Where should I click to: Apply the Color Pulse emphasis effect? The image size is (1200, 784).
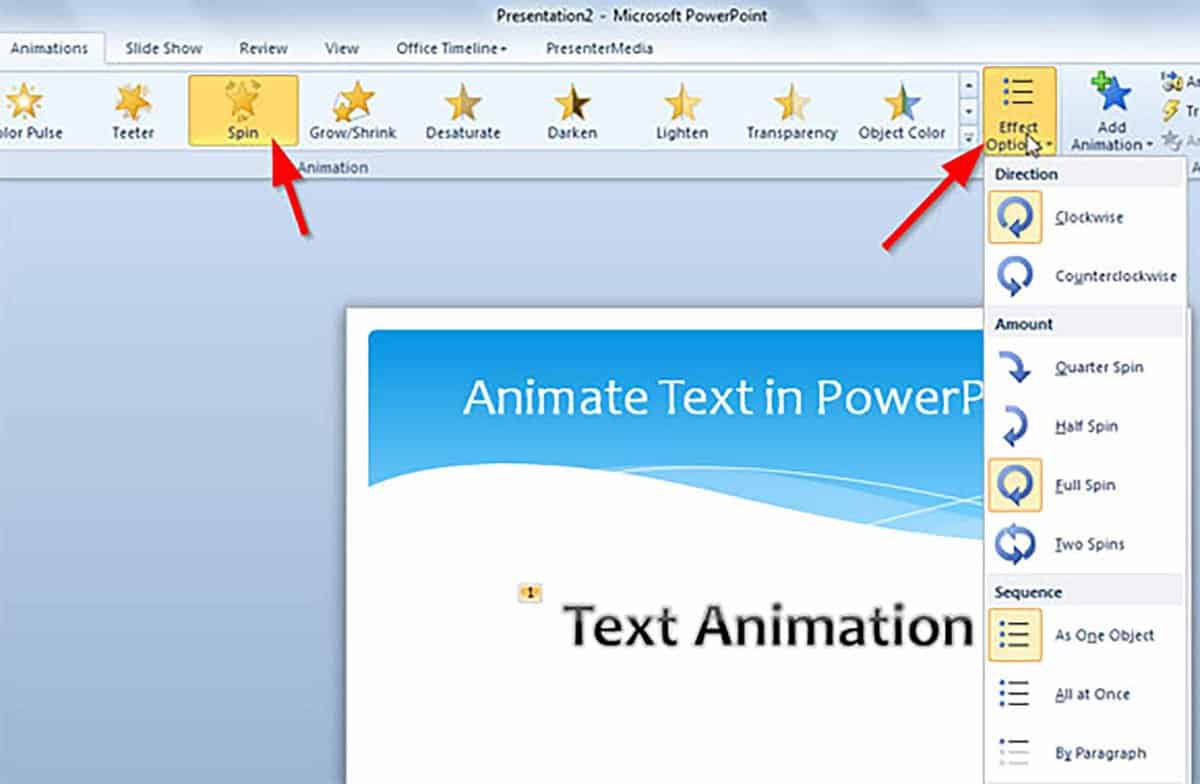[x=28, y=110]
